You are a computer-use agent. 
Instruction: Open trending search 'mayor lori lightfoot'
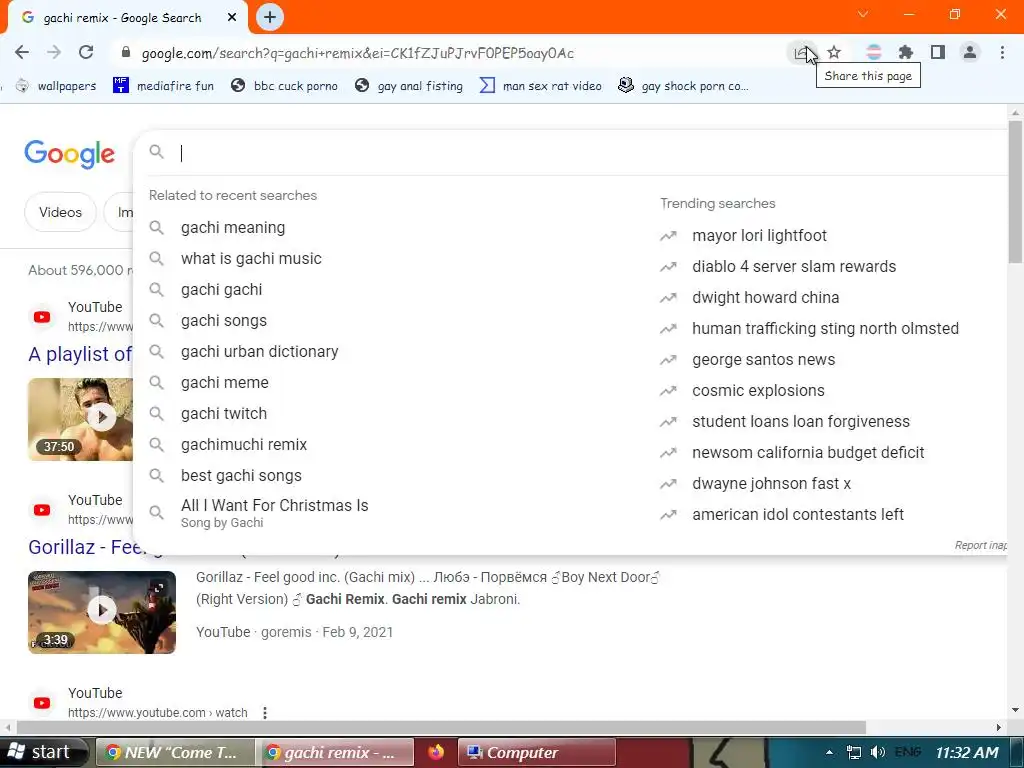pos(759,236)
